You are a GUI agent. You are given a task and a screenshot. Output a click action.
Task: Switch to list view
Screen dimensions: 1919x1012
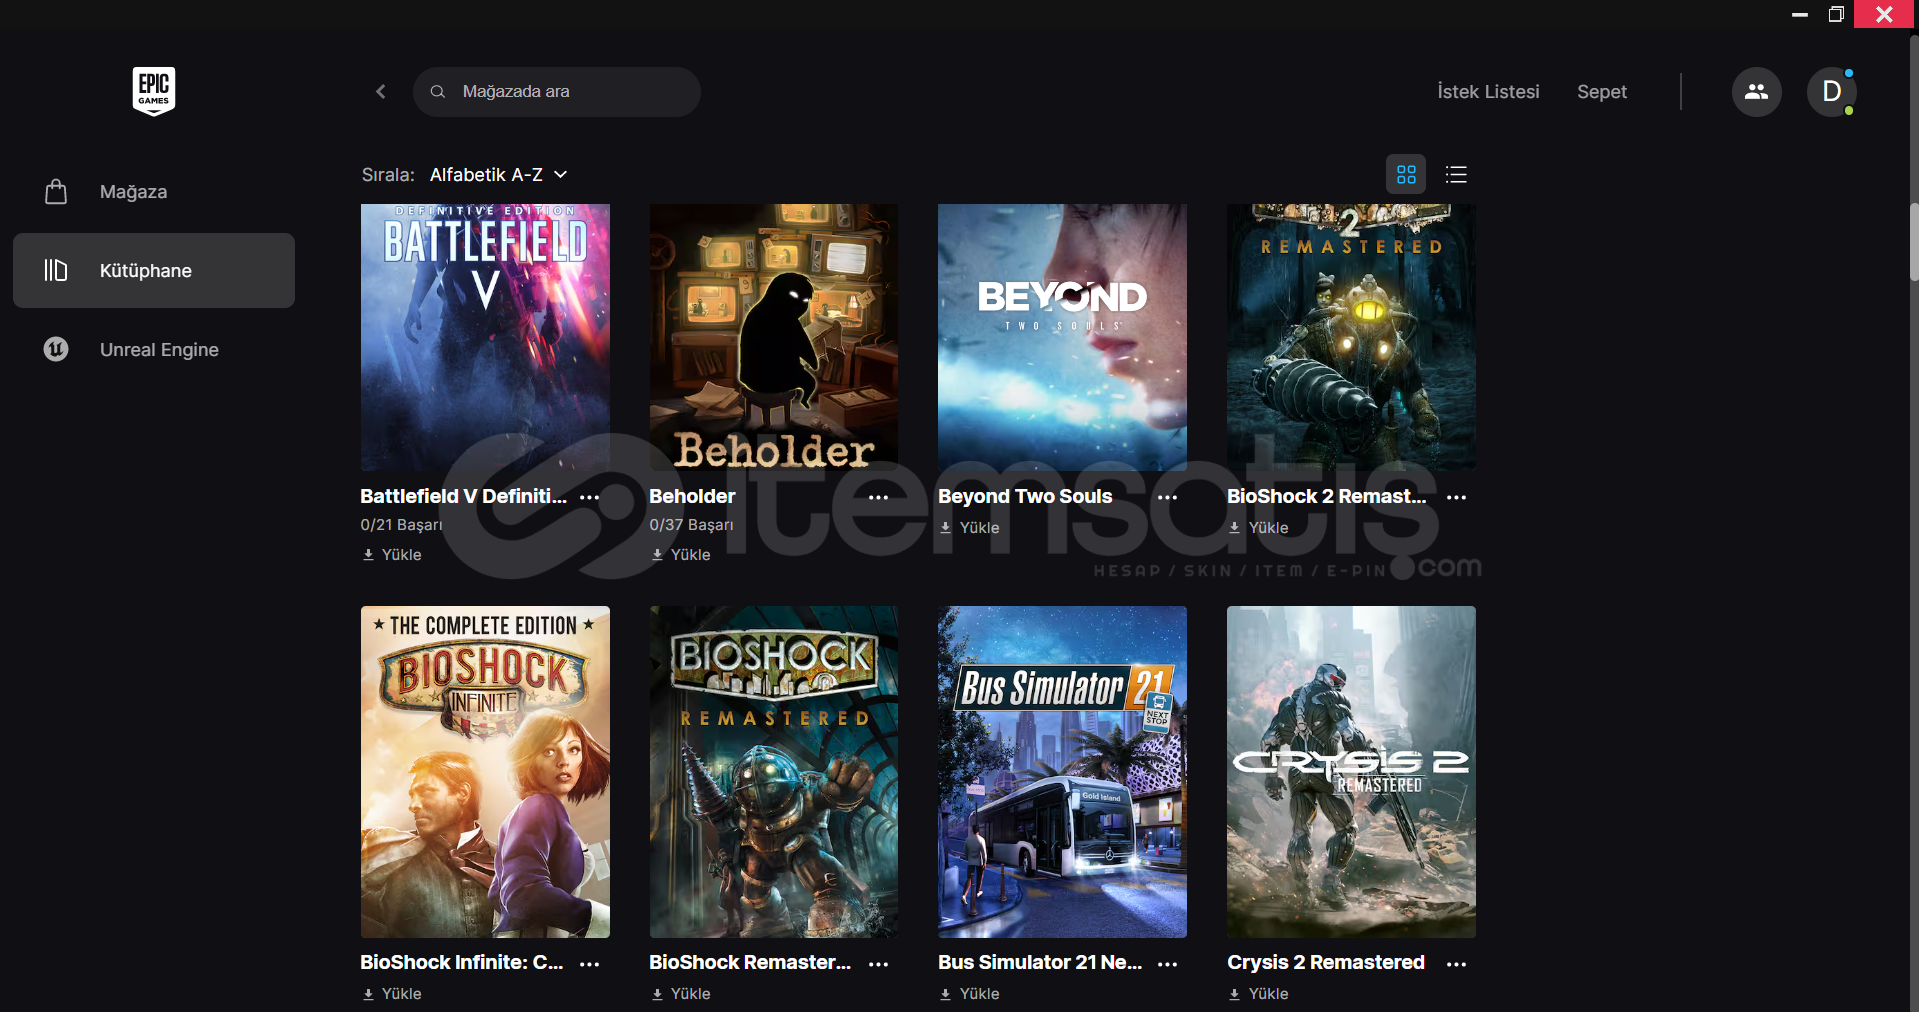[x=1456, y=175]
